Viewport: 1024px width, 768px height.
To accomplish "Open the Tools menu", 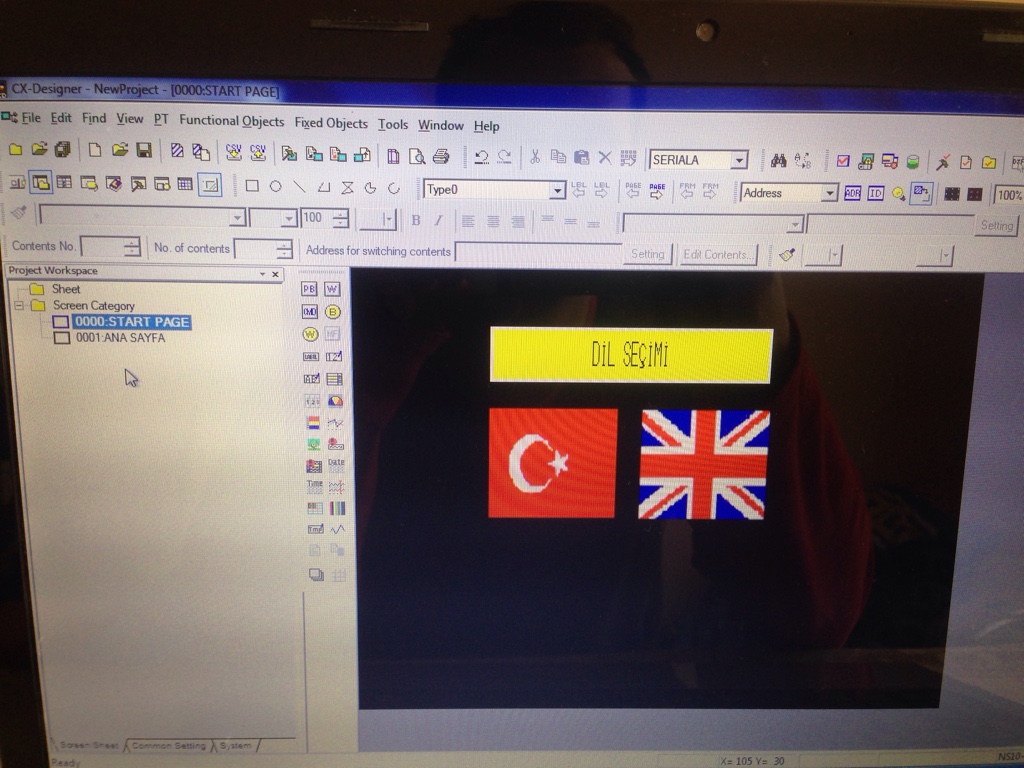I will pos(392,125).
